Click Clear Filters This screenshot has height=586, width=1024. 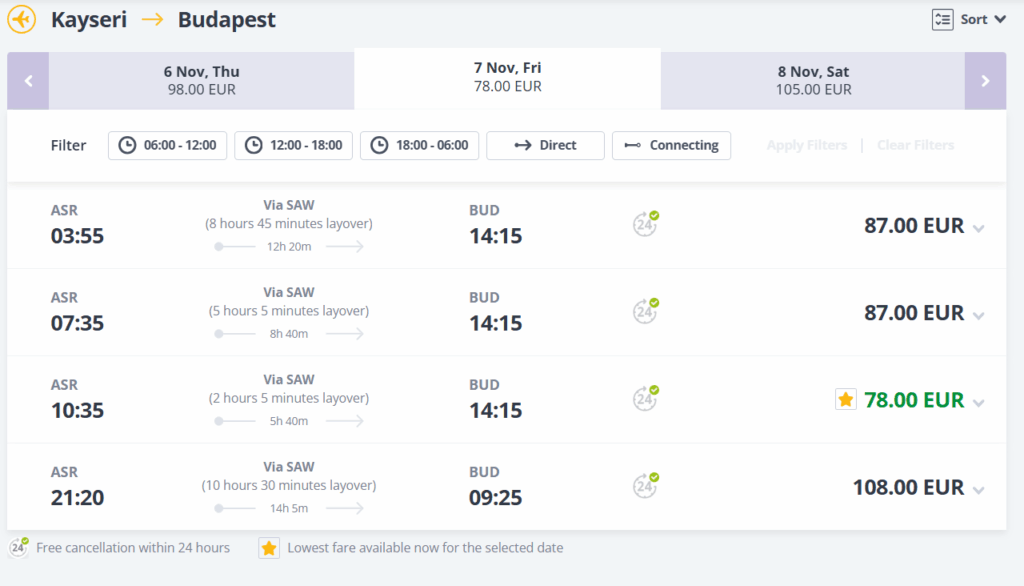point(915,145)
